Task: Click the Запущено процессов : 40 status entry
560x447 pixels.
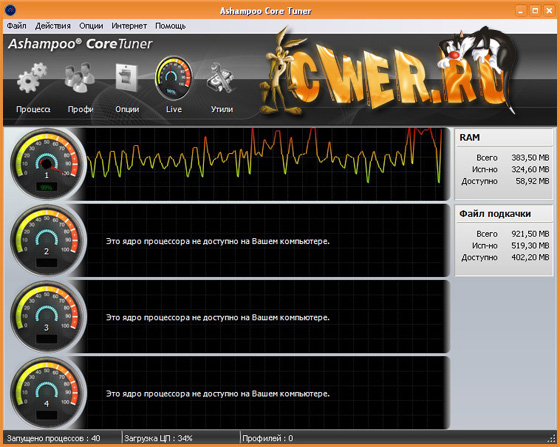Action: (54, 438)
